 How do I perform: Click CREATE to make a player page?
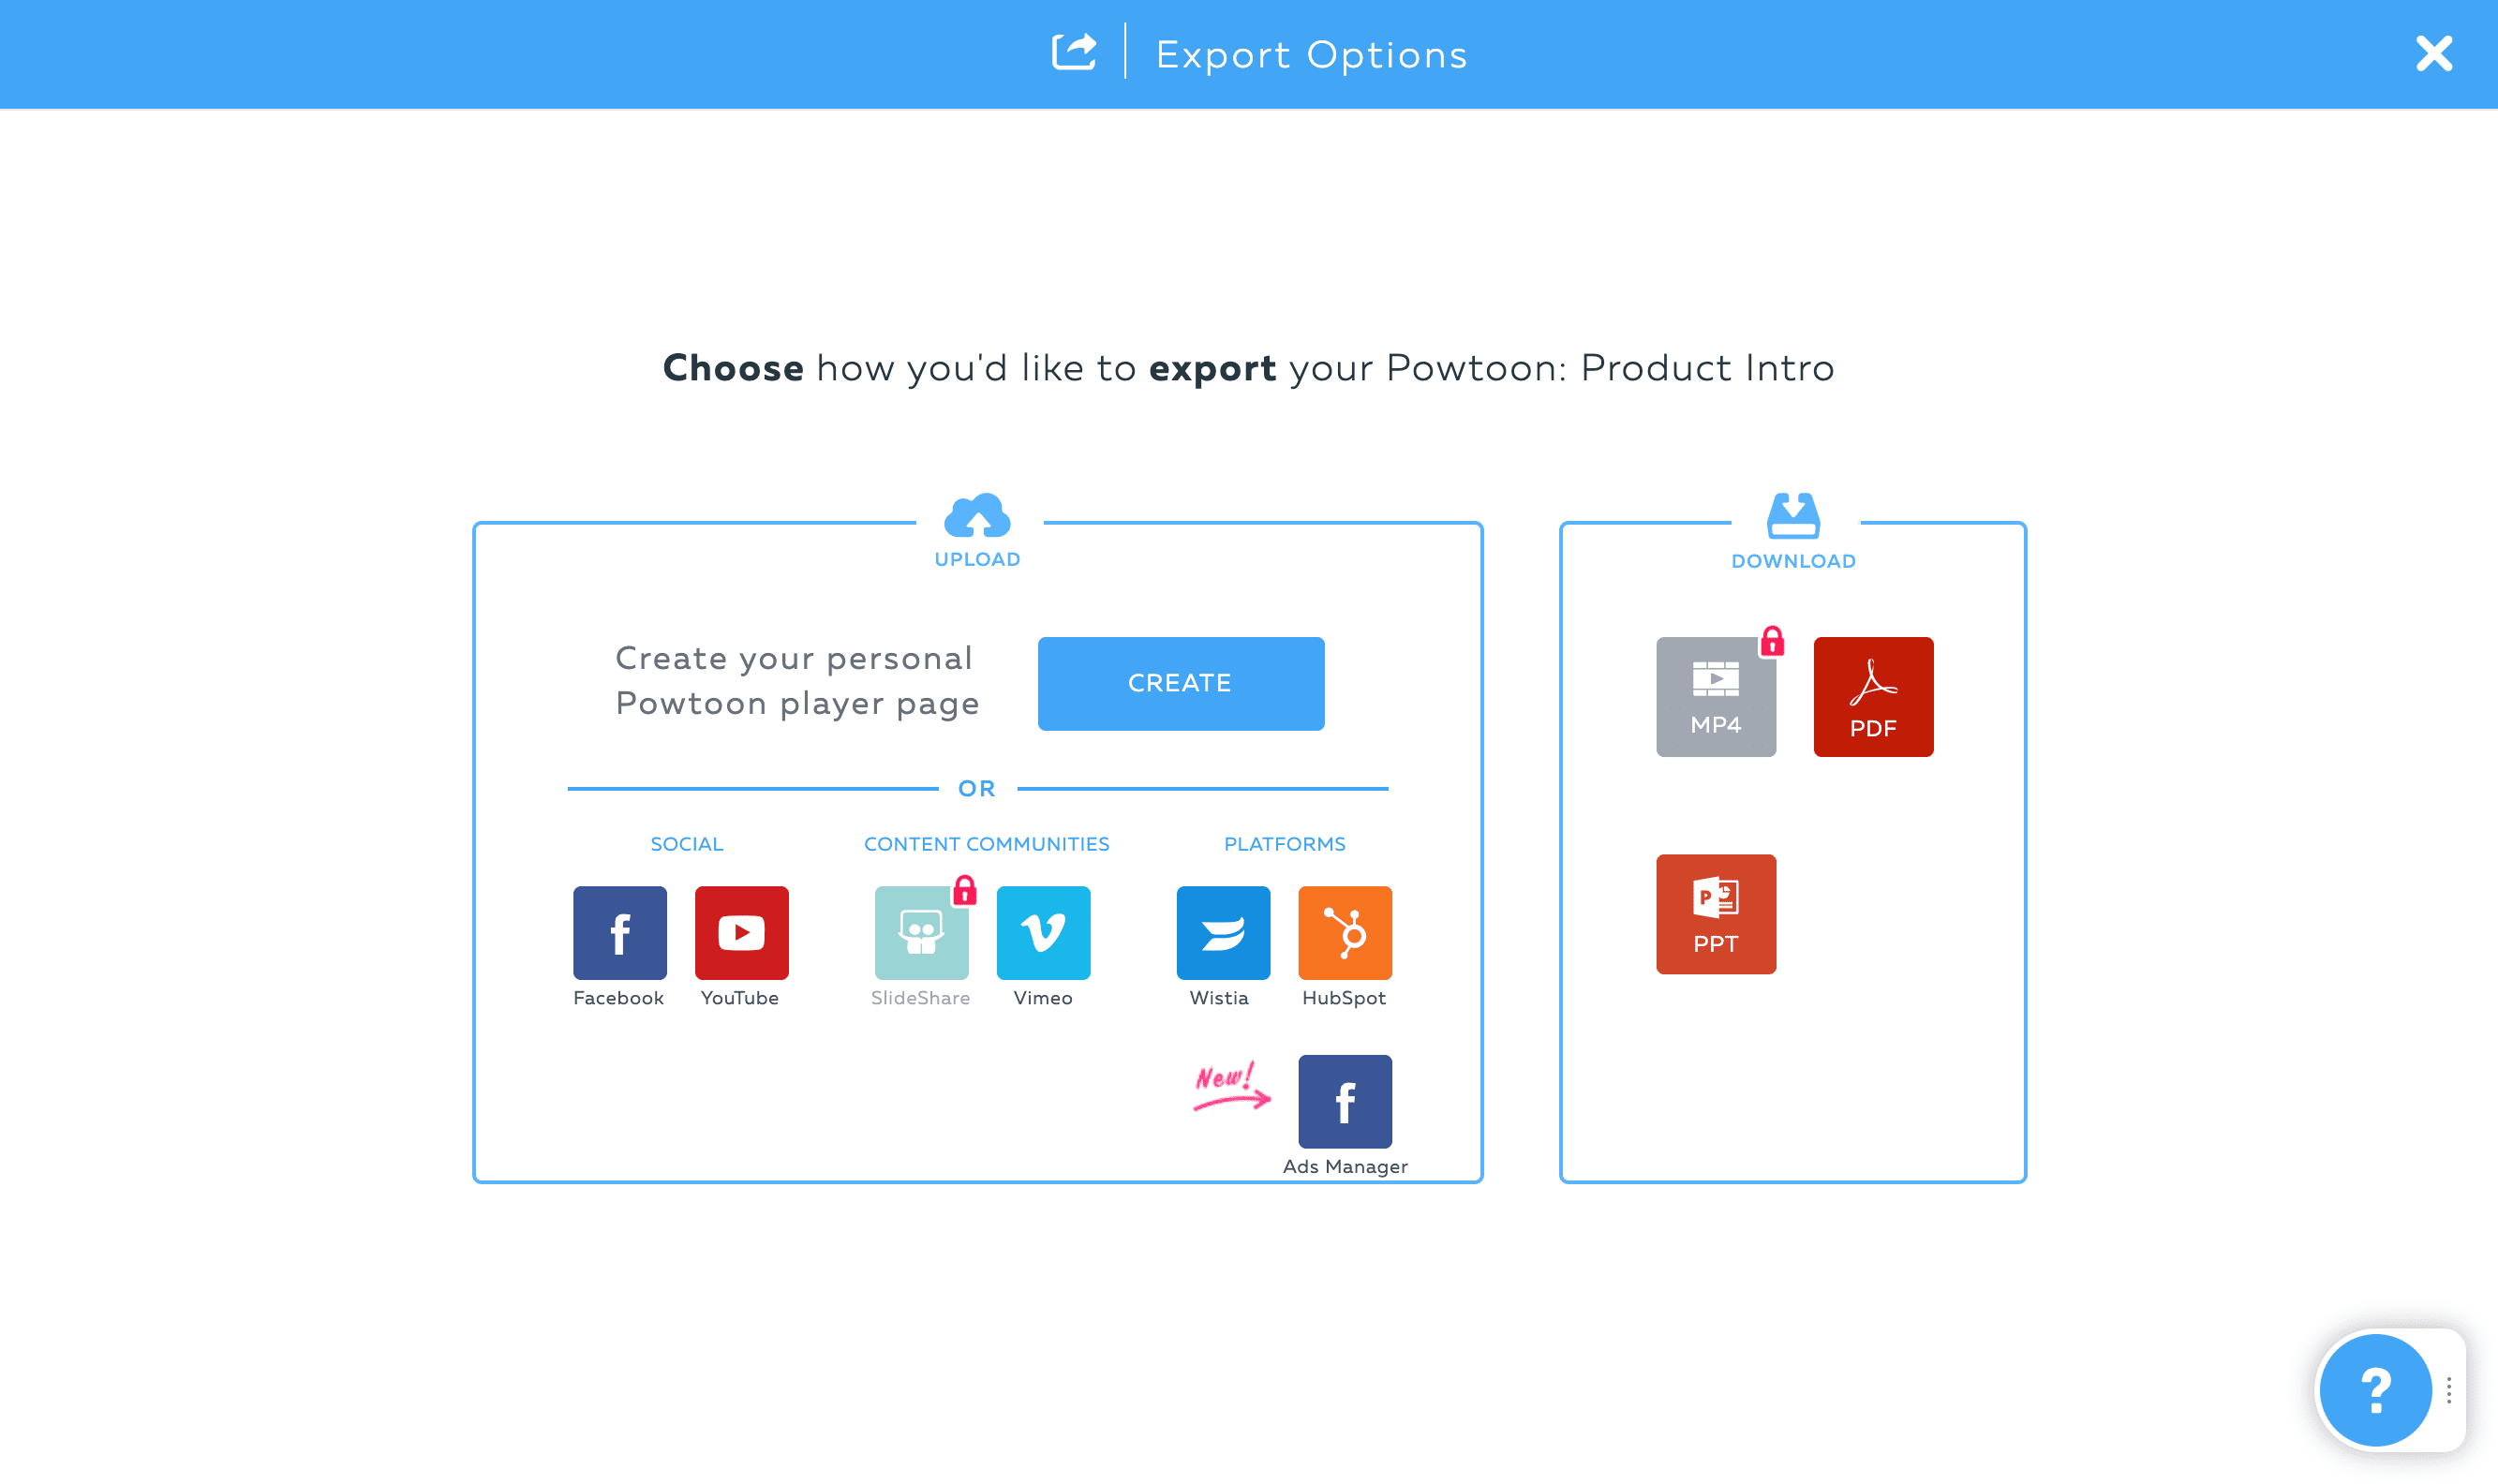tap(1180, 683)
